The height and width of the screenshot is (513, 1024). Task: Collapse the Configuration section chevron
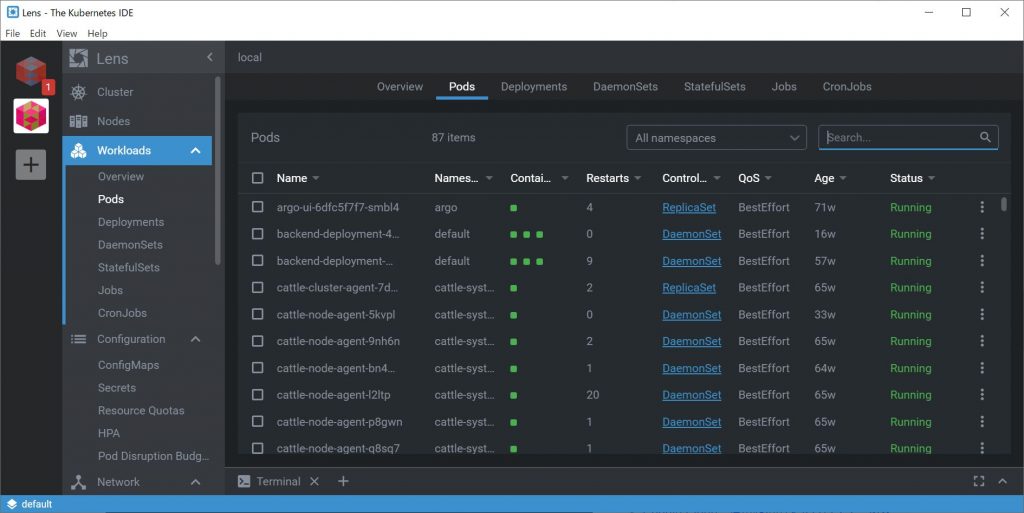[x=195, y=339]
